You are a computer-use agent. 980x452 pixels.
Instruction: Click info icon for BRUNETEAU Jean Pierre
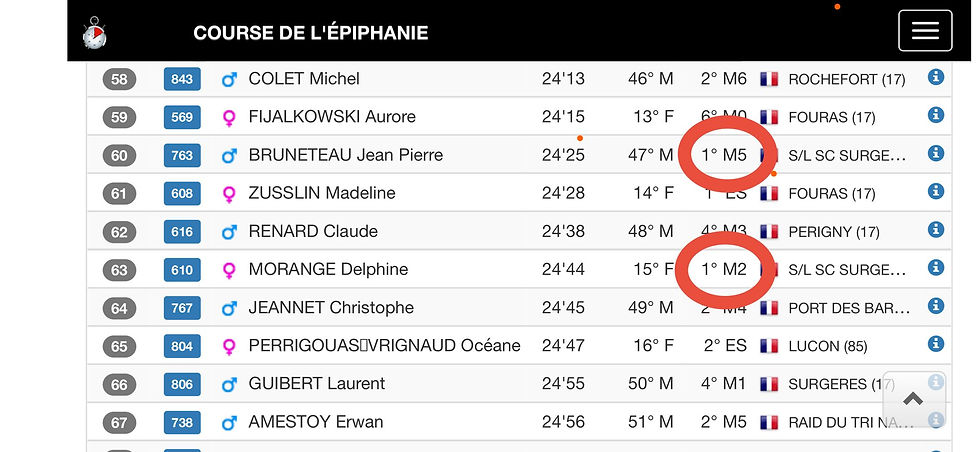point(936,153)
